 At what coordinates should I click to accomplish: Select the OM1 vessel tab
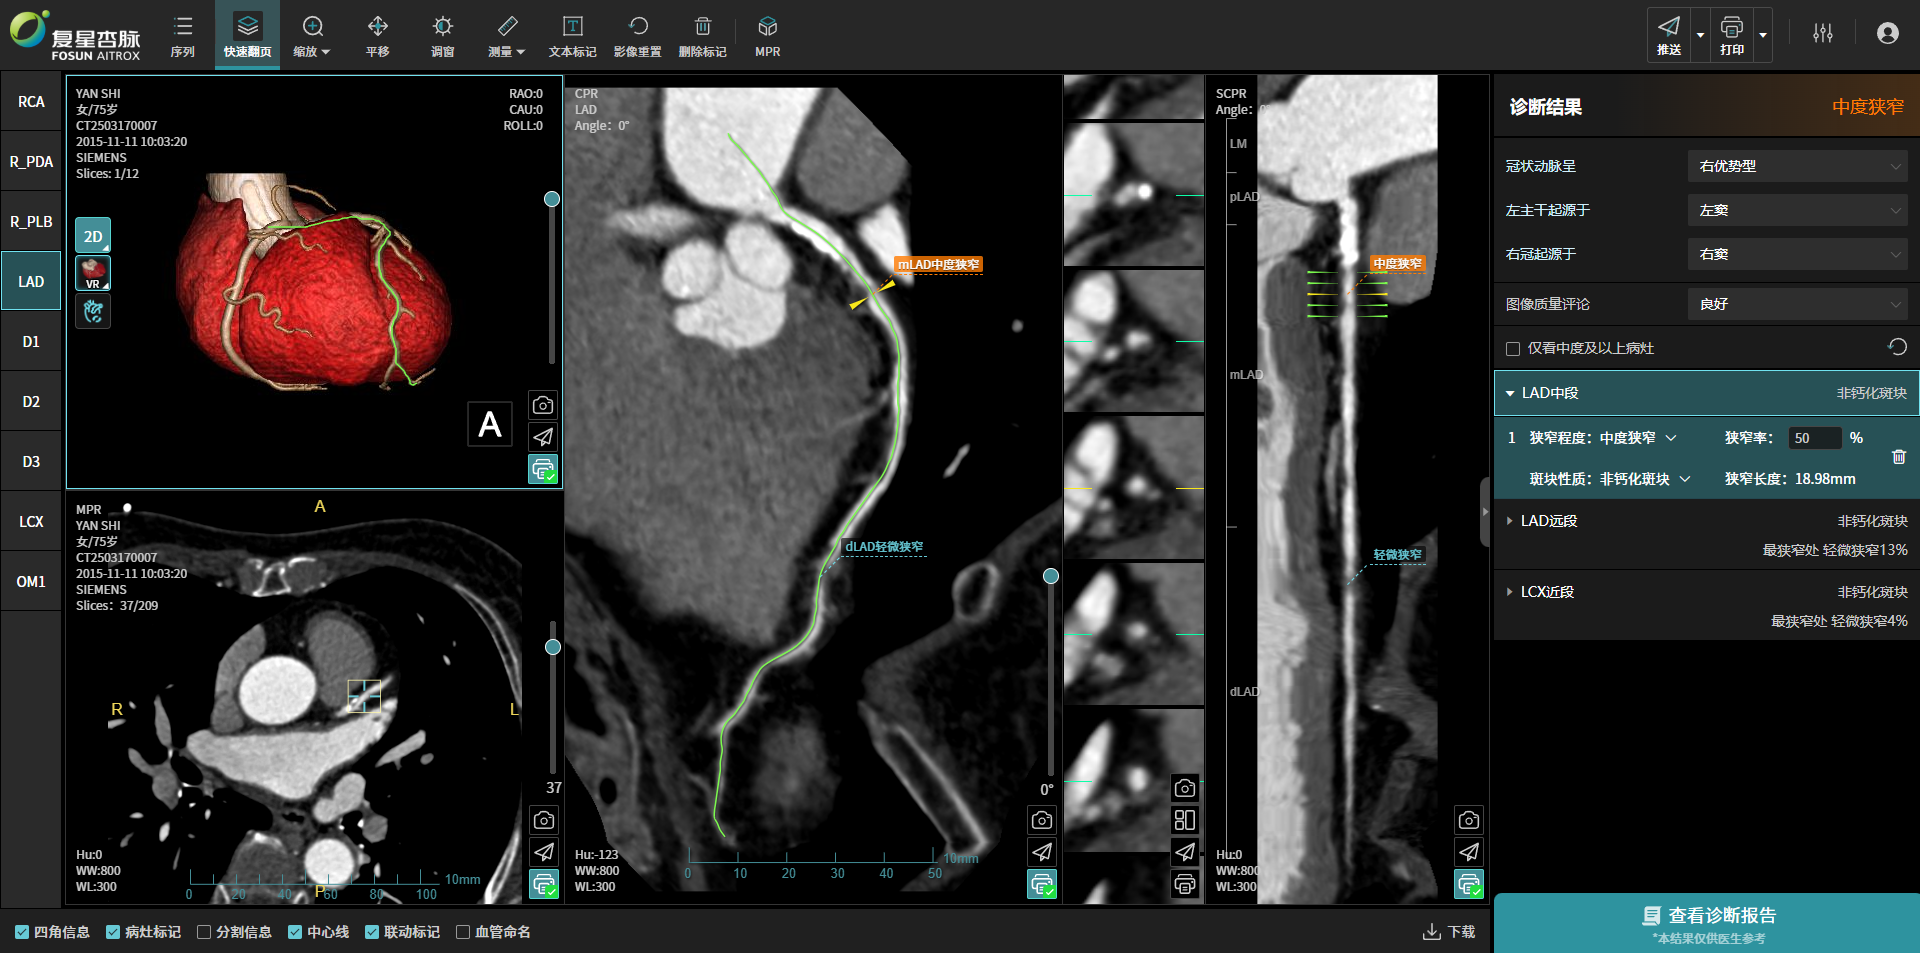[x=31, y=582]
